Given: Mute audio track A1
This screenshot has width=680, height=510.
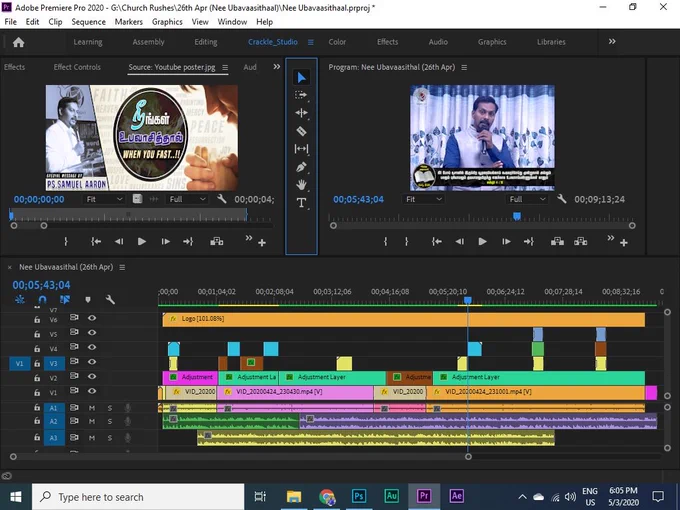Looking at the screenshot, I should click(92, 408).
